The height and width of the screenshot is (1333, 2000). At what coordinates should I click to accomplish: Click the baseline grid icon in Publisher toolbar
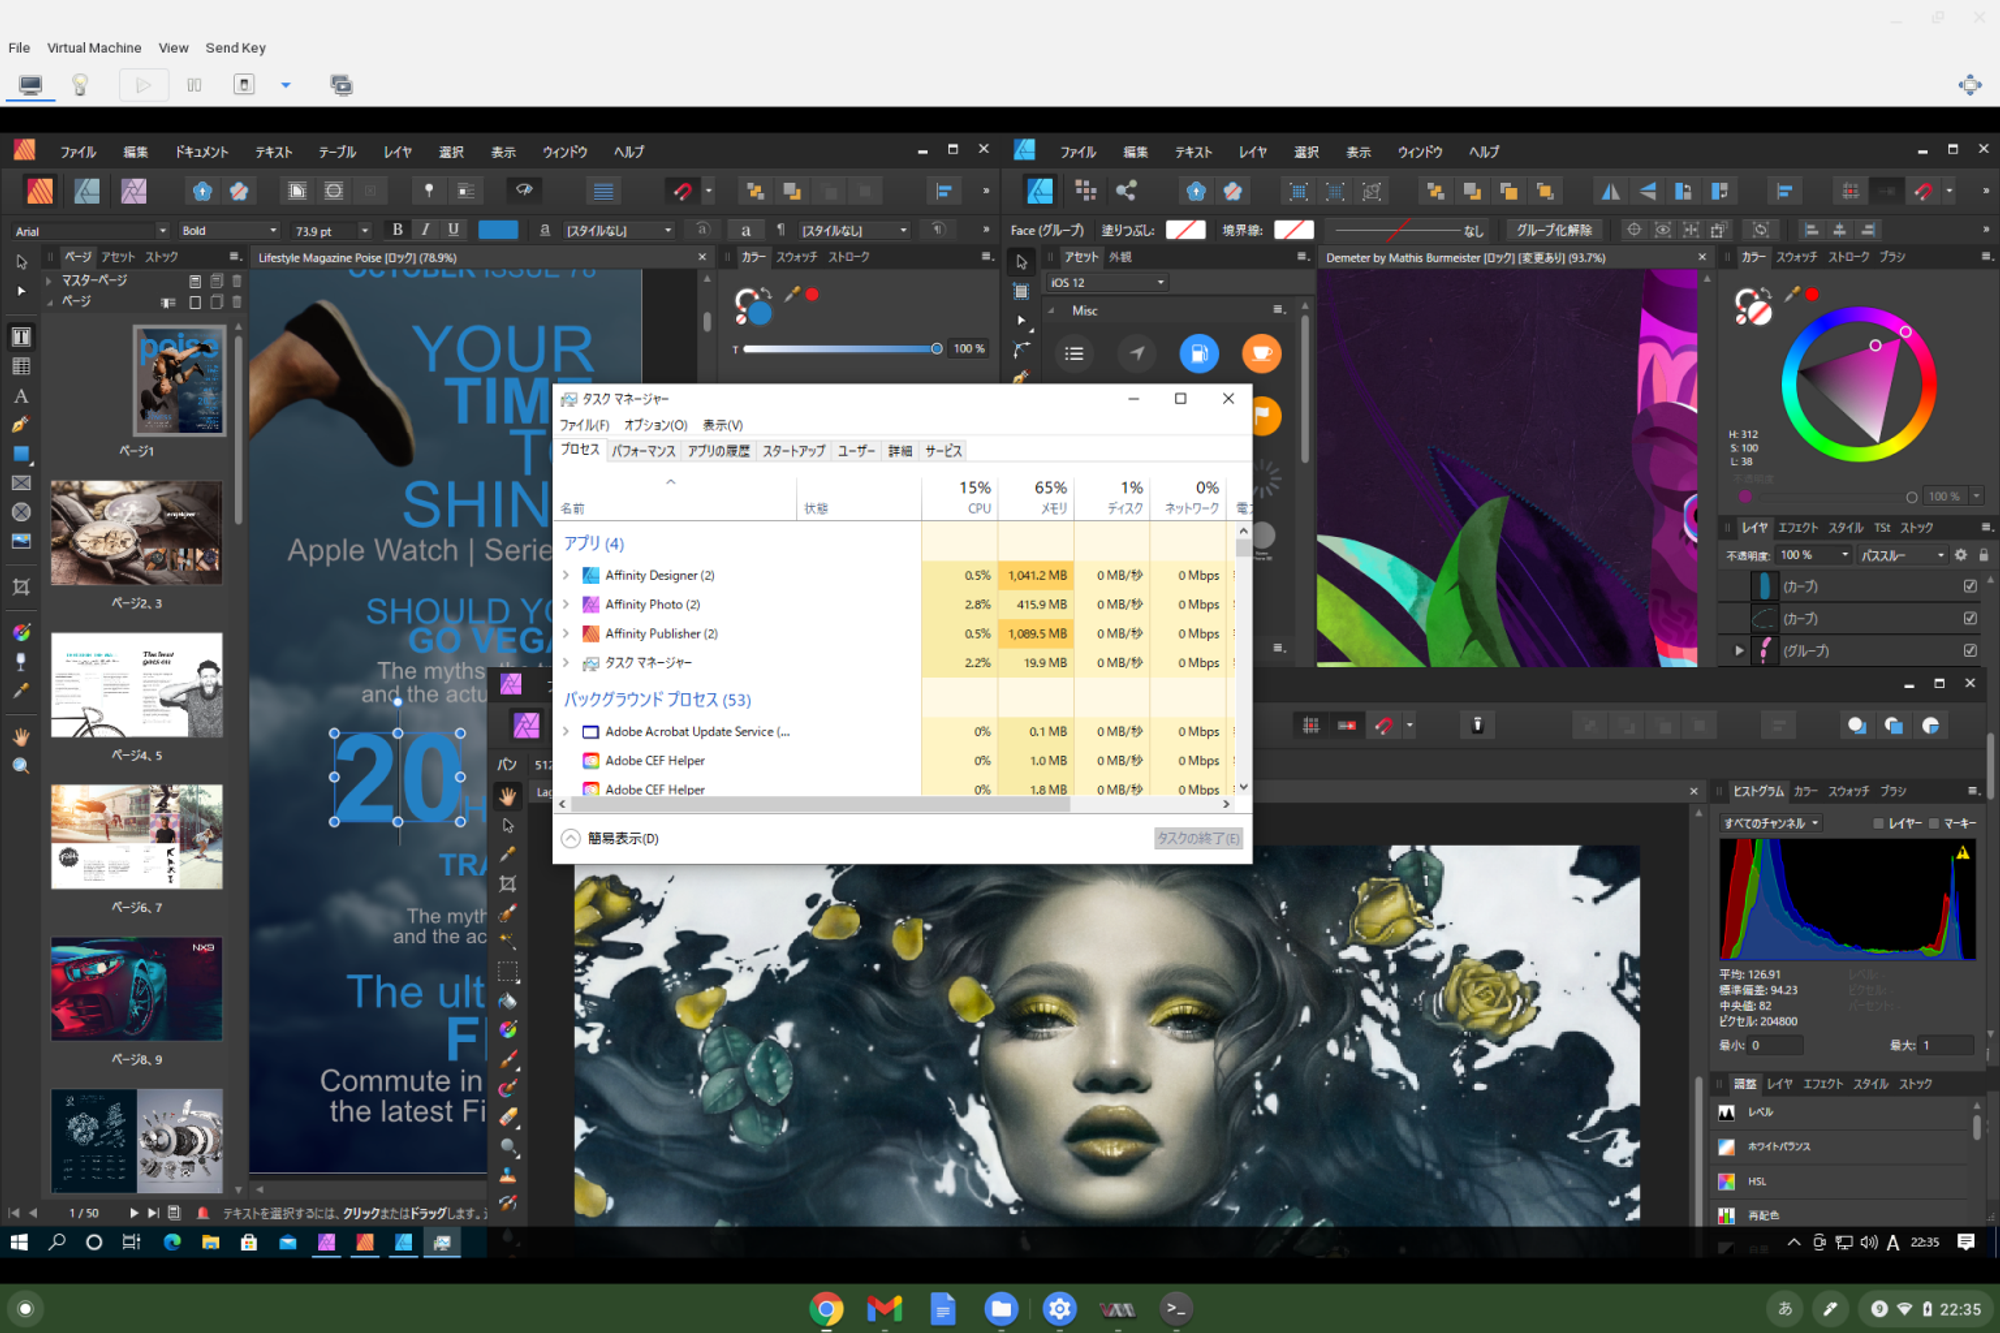[x=603, y=191]
